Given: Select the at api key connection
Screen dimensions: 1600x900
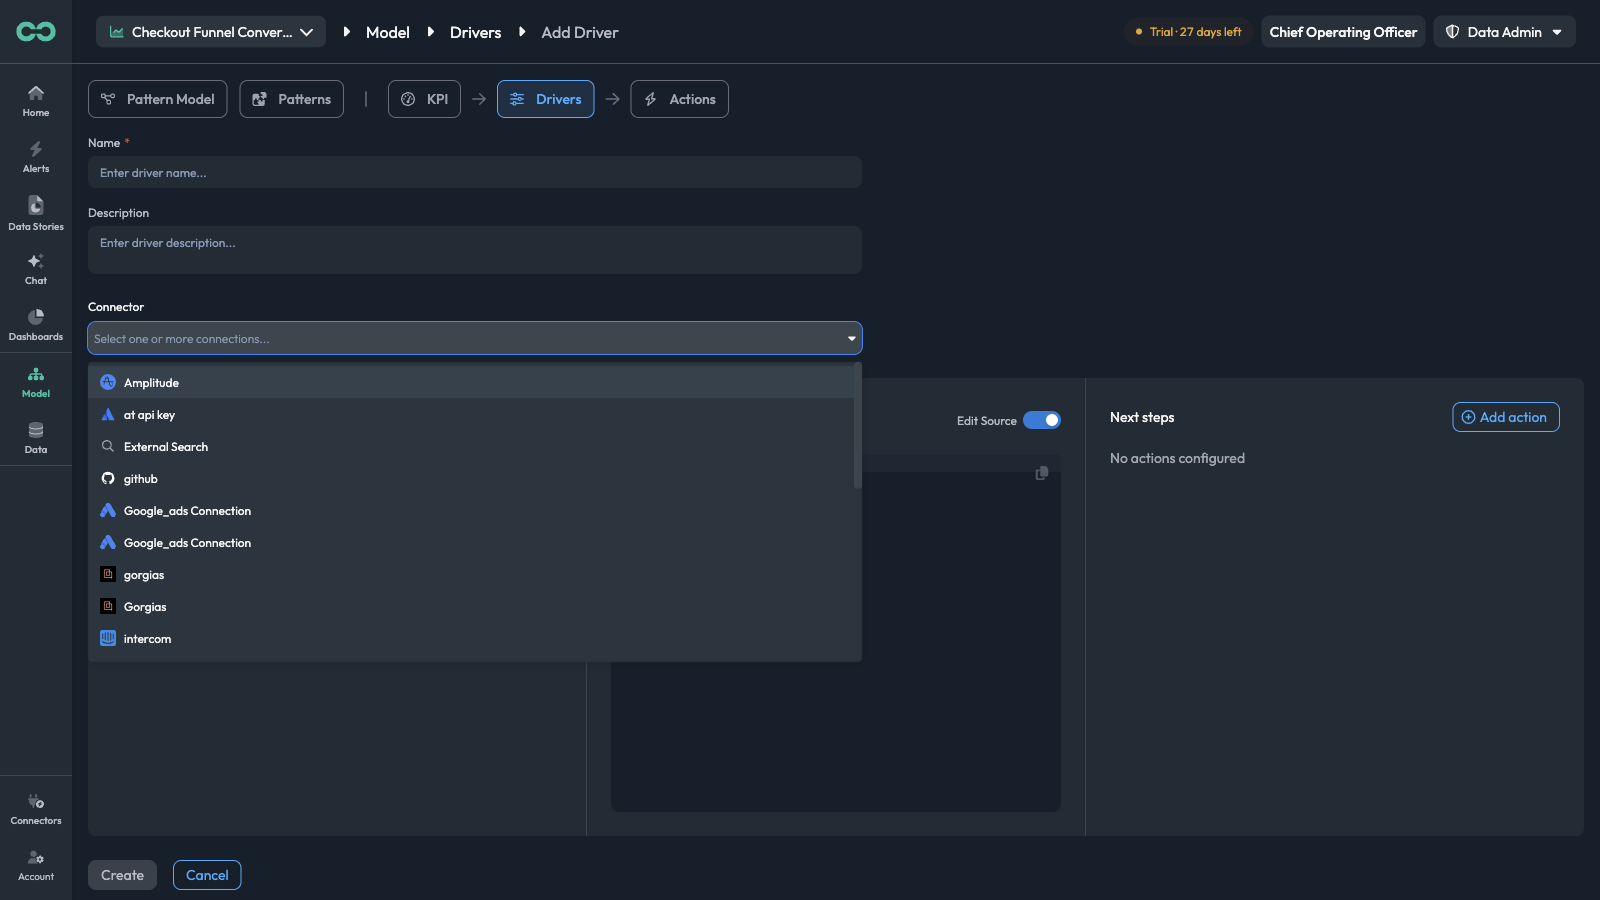Looking at the screenshot, I should 471,415.
